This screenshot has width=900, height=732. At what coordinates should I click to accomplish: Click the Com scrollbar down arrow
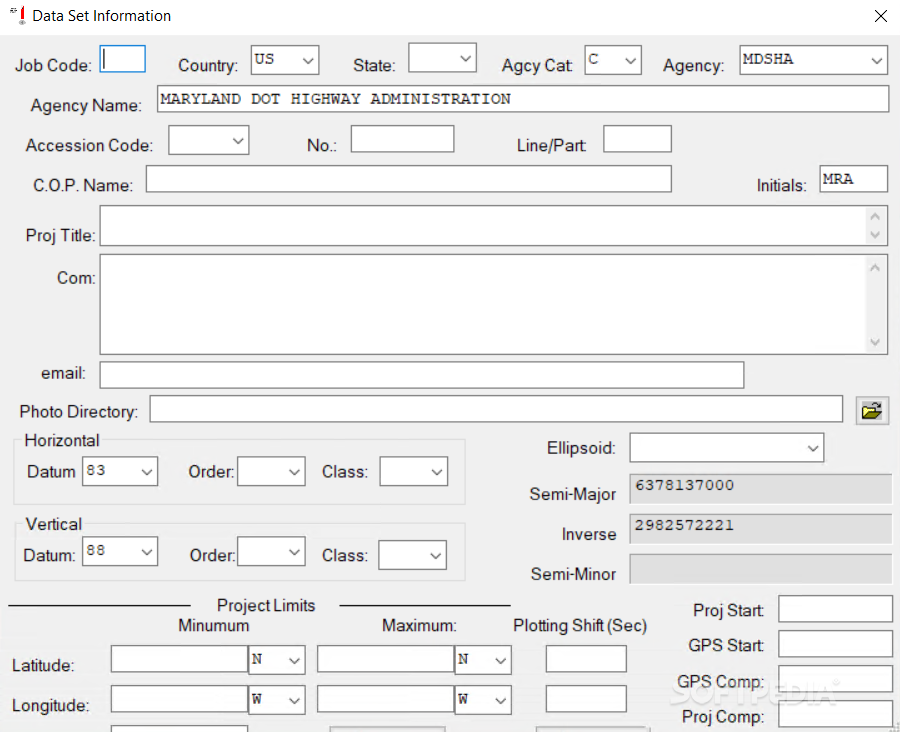pos(875,342)
